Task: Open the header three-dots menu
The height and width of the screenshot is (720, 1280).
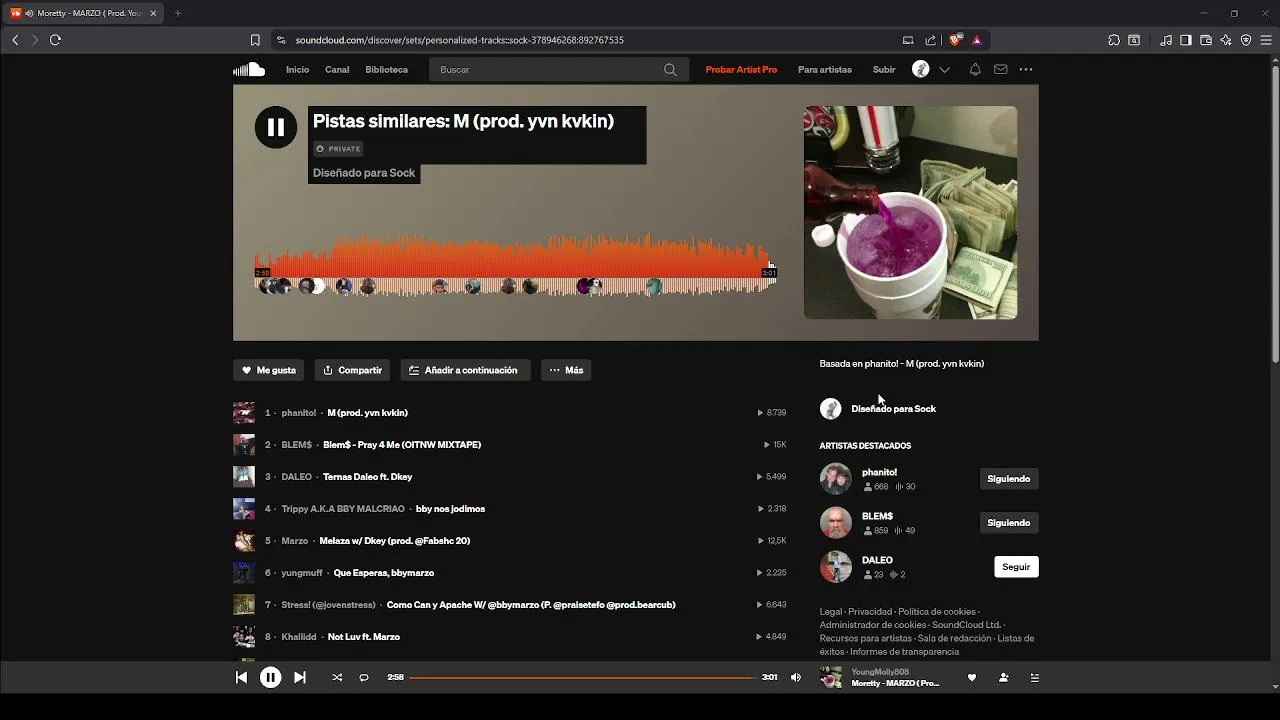Action: point(1026,70)
